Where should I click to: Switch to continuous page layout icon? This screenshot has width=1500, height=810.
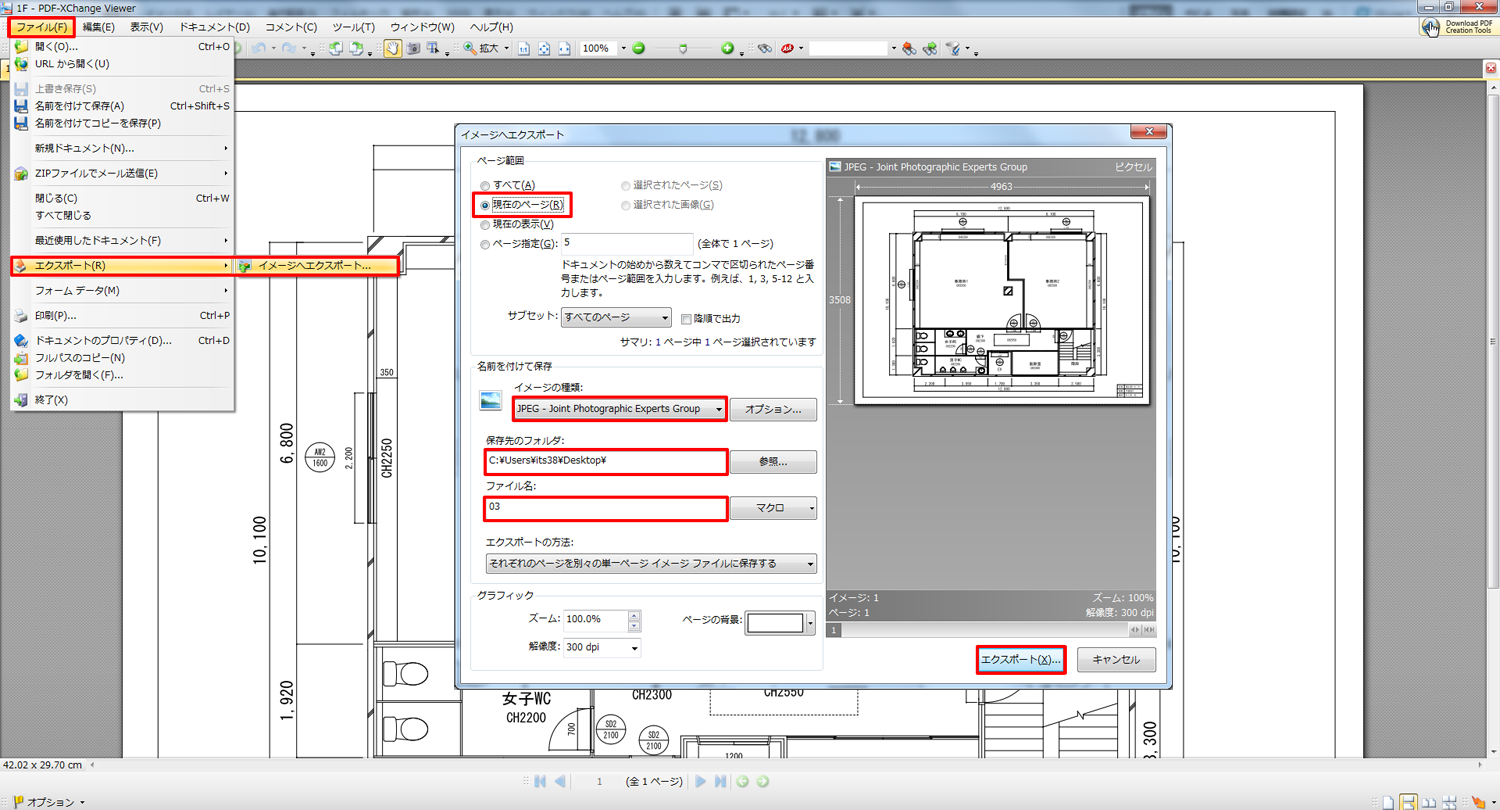point(1408,802)
